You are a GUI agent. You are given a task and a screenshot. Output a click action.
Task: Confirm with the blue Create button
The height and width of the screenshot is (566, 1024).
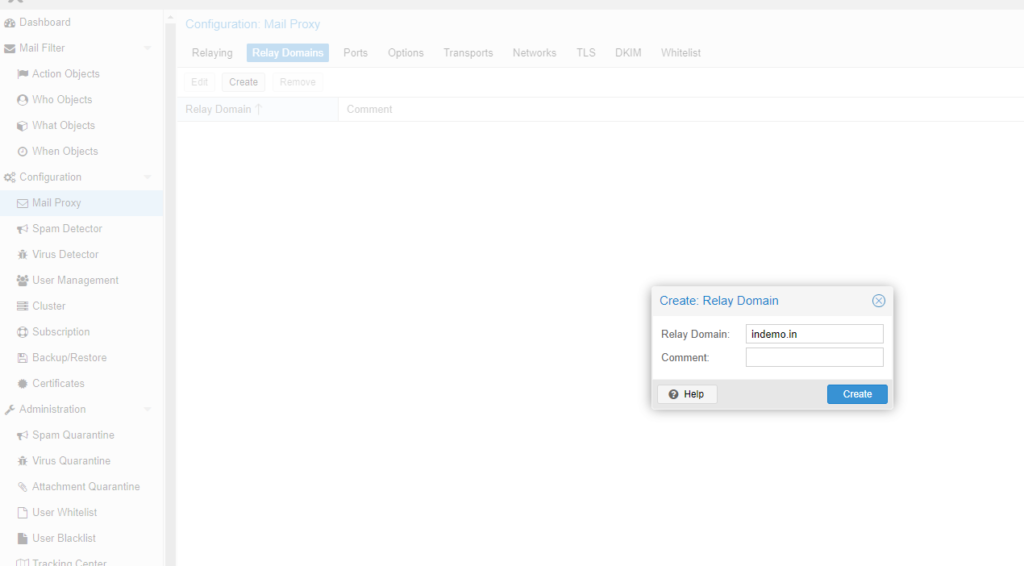click(857, 394)
